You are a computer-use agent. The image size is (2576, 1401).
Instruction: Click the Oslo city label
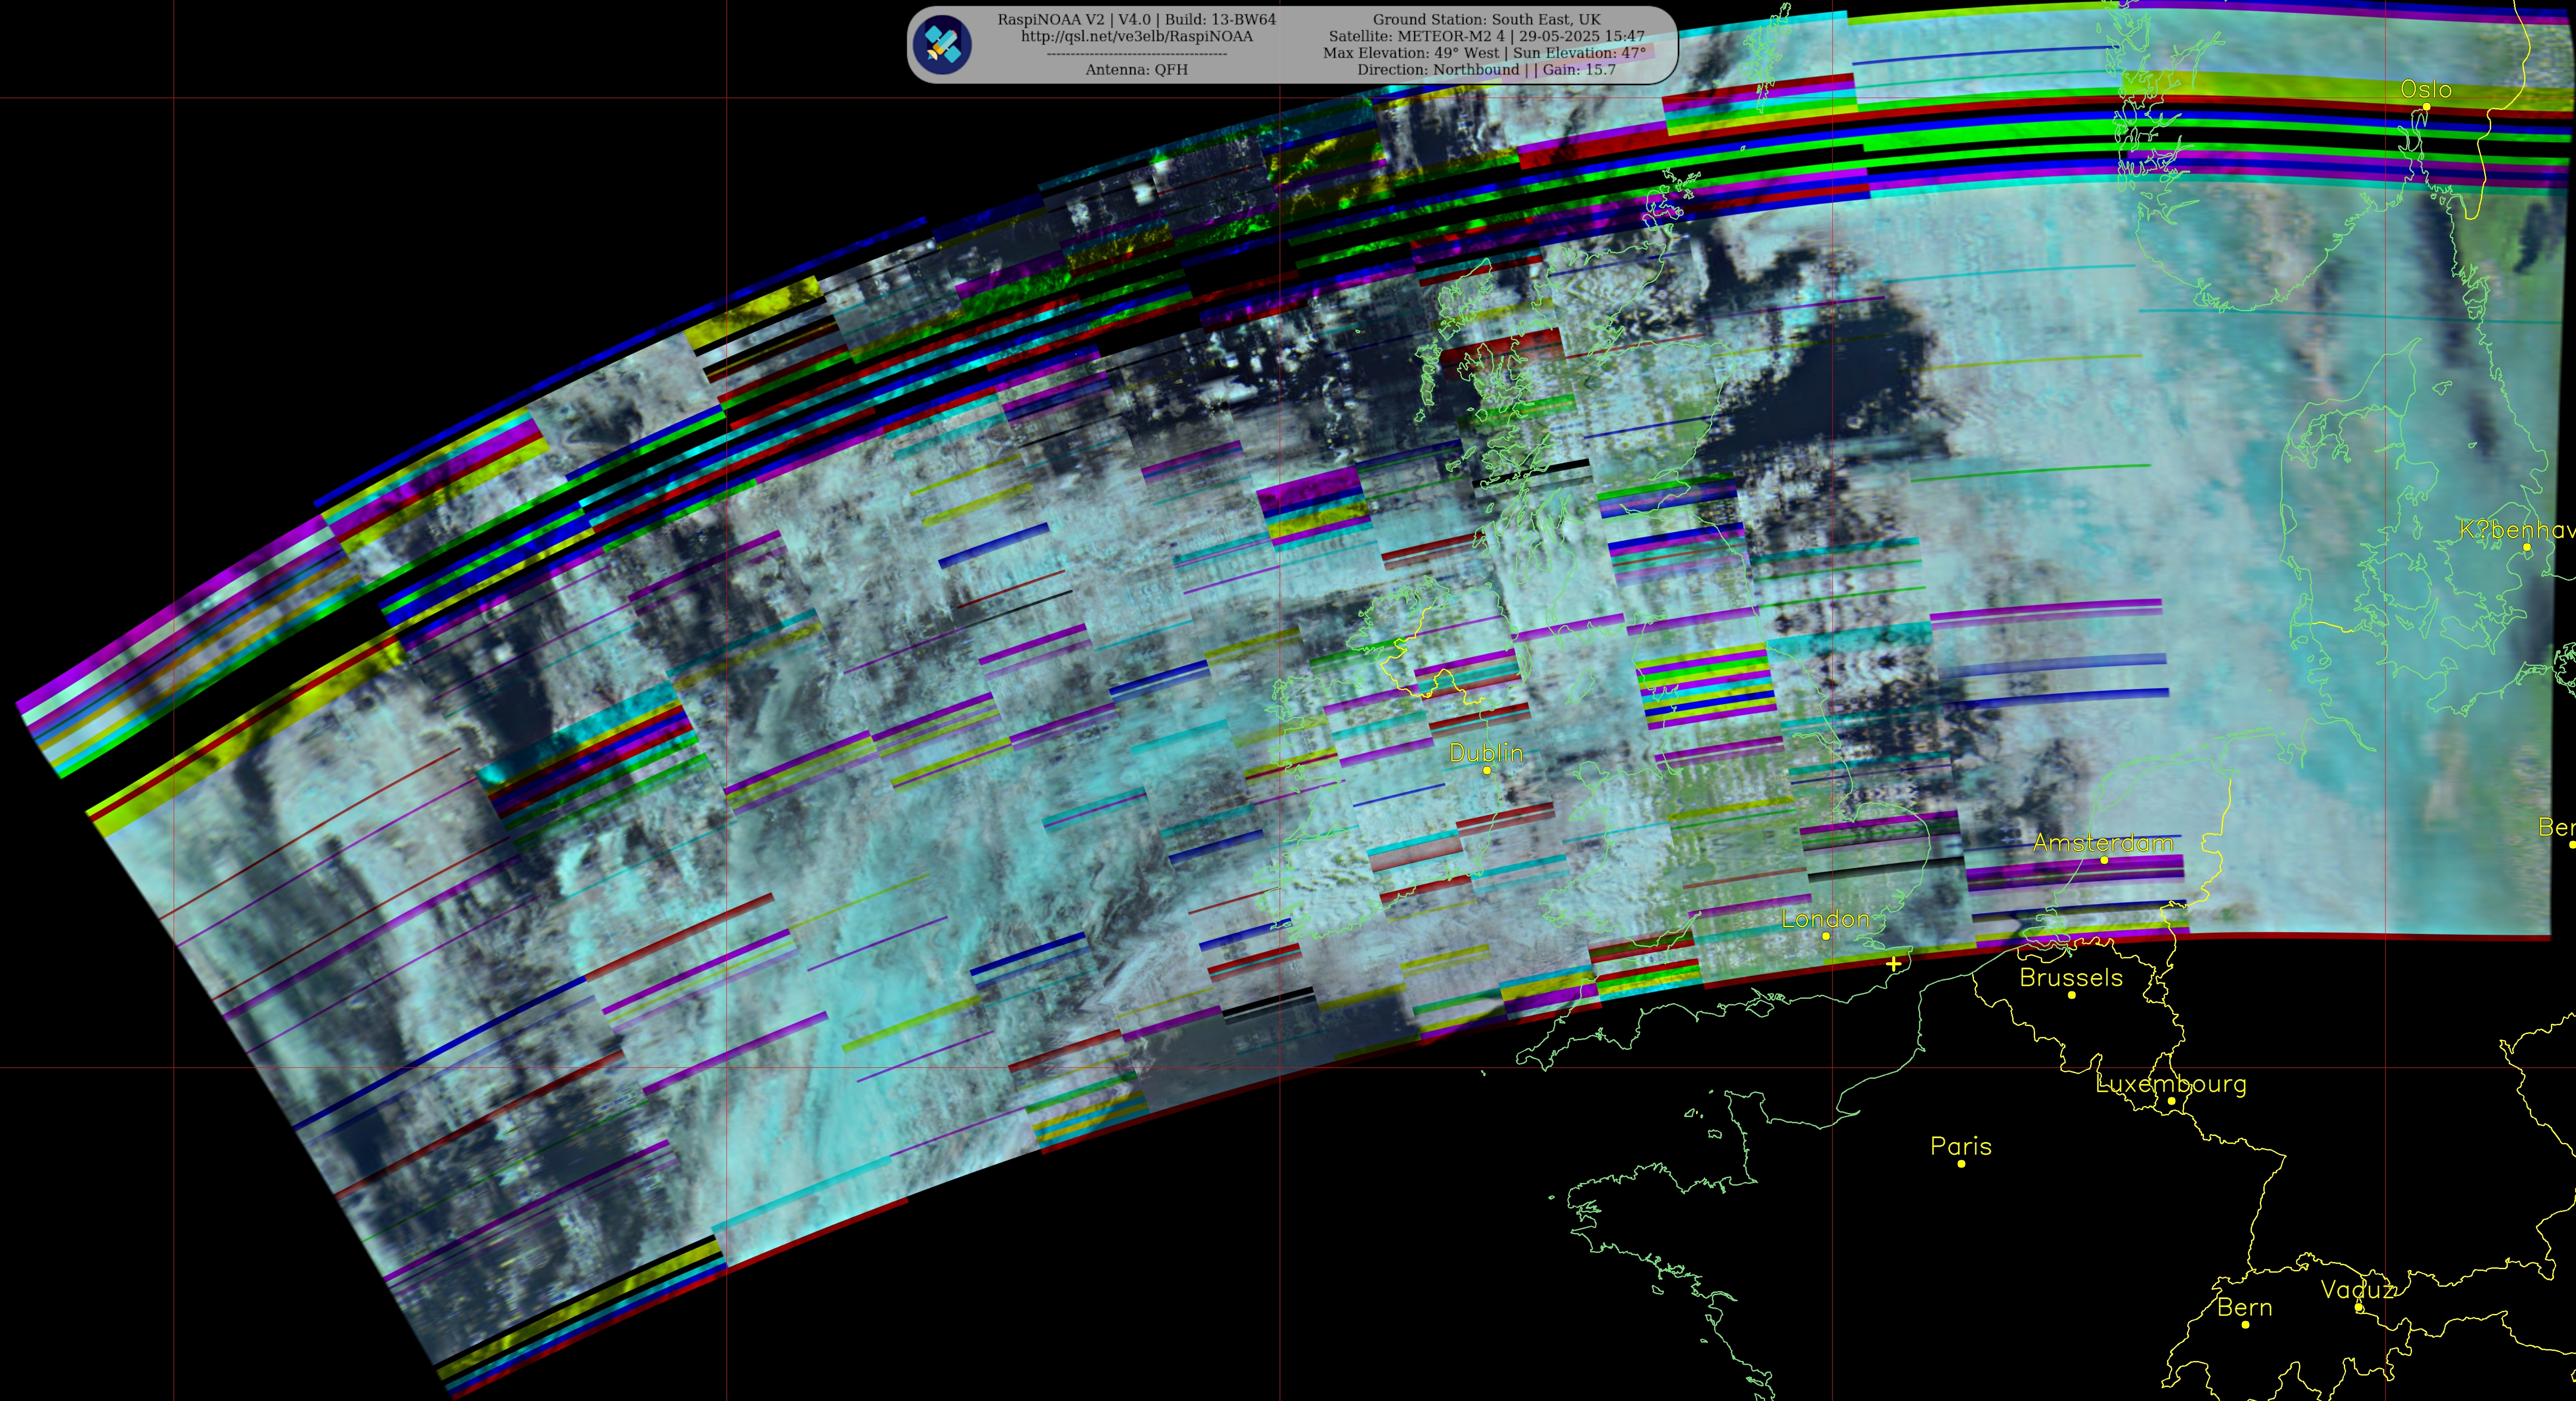[2426, 90]
